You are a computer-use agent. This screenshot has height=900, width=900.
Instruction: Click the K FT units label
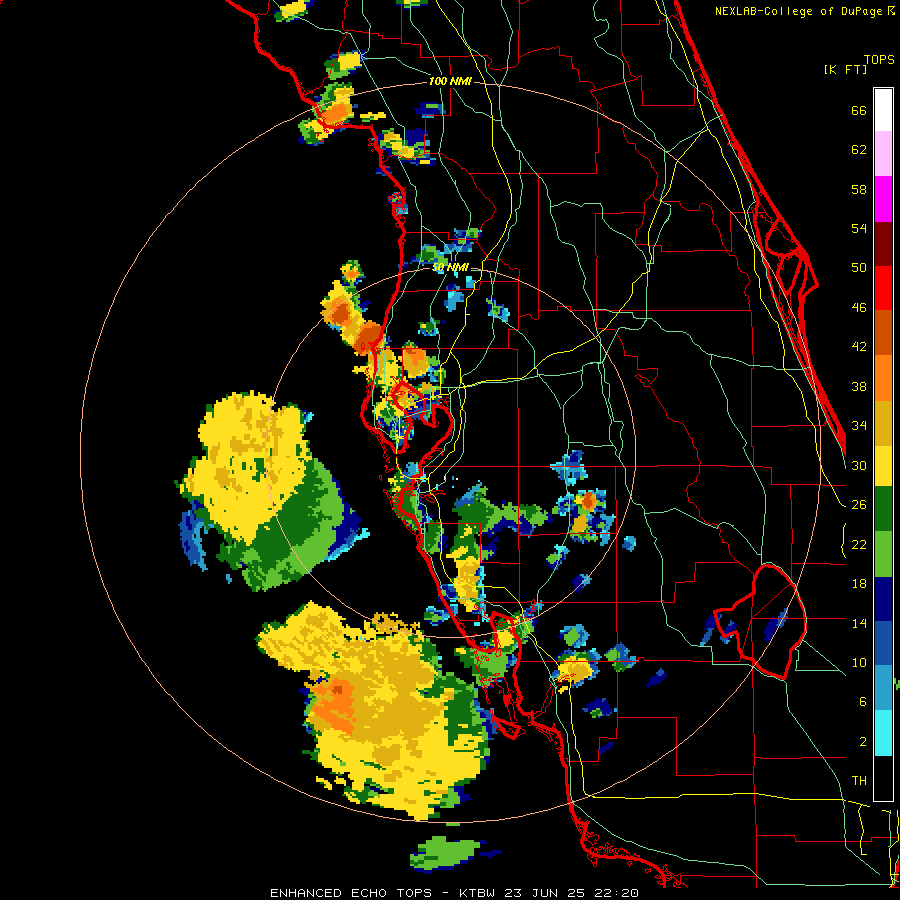click(x=845, y=69)
